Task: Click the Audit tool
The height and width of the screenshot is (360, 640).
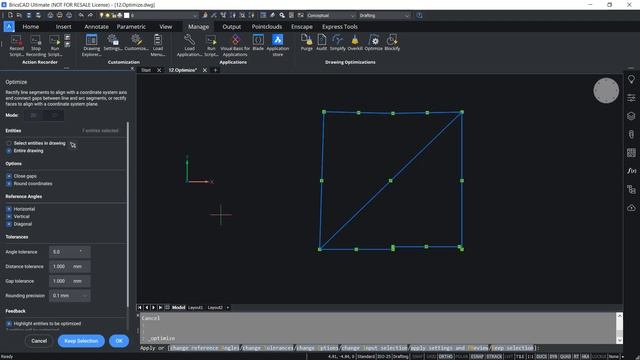Action: coord(322,42)
